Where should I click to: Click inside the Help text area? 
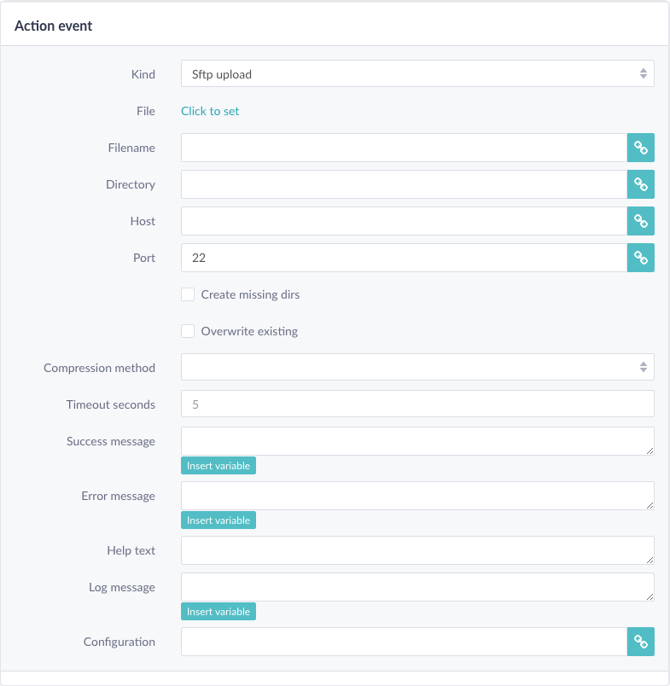418,550
